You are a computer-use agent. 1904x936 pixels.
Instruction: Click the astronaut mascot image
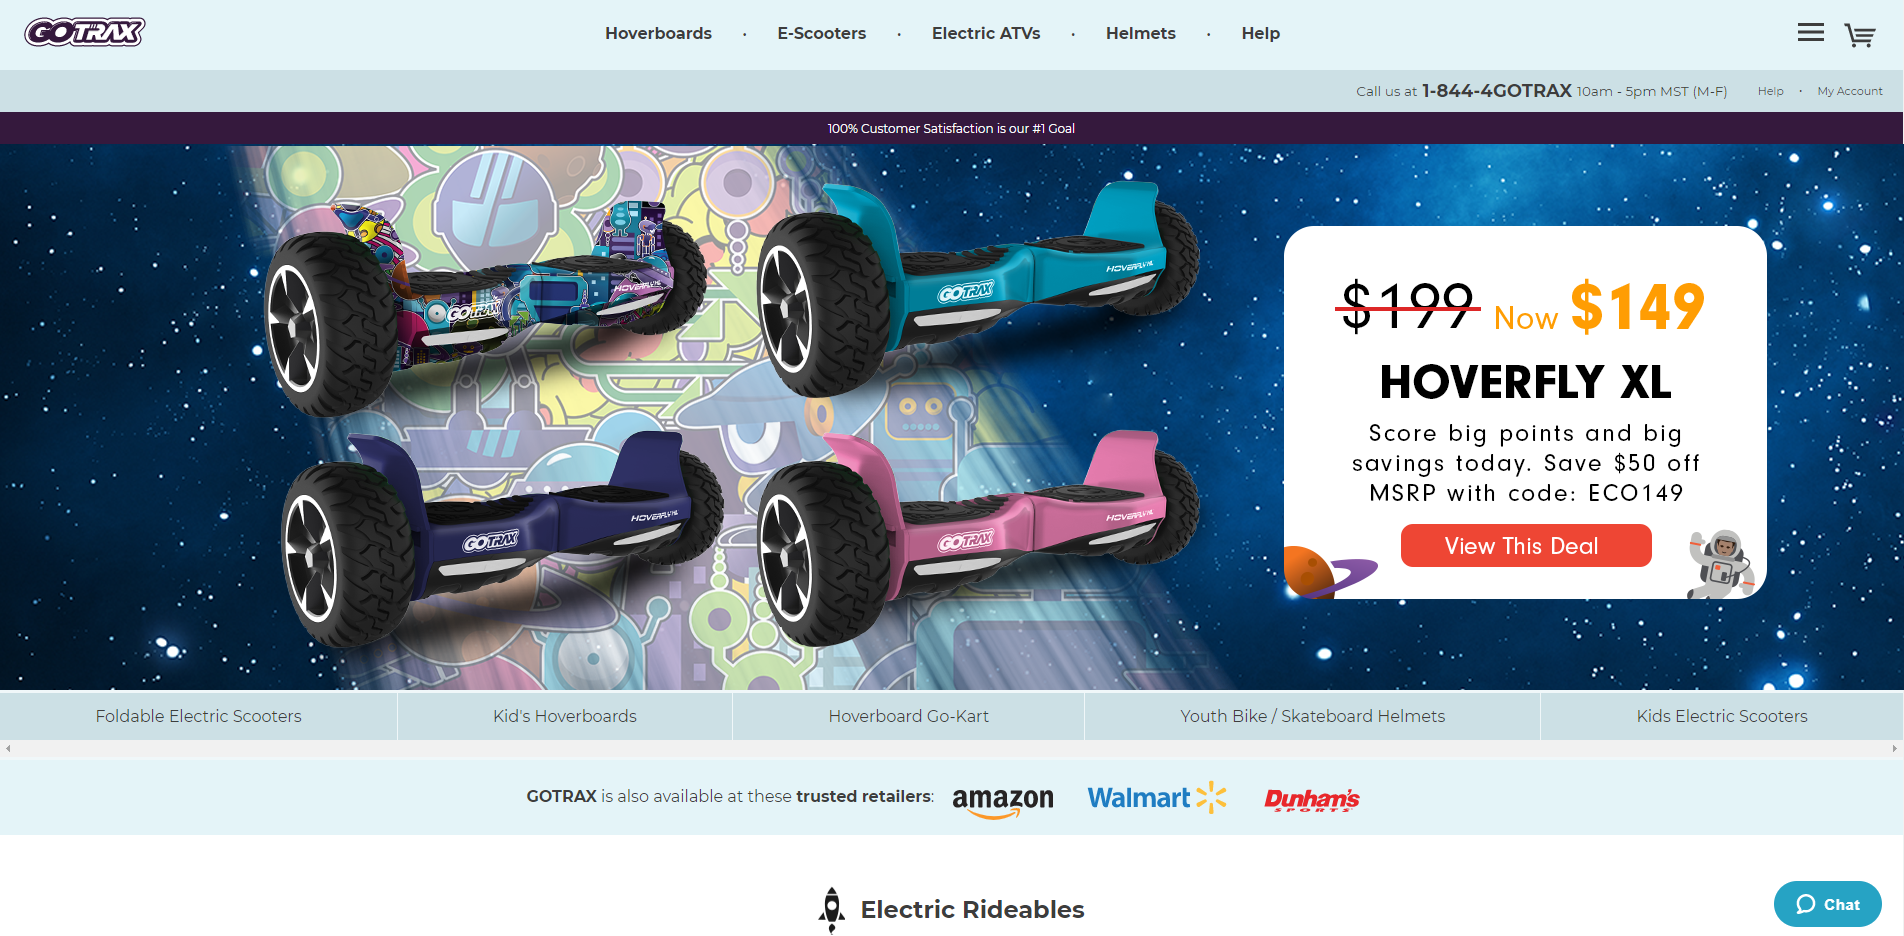coord(1720,564)
